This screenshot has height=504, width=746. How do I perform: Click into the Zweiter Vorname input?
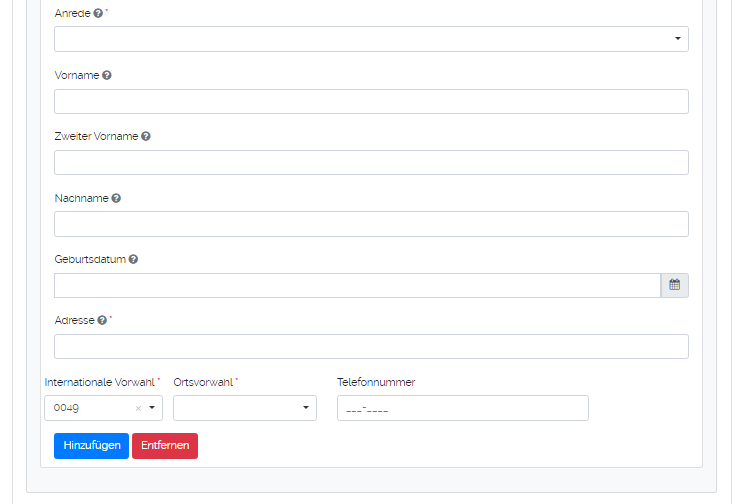pos(371,162)
